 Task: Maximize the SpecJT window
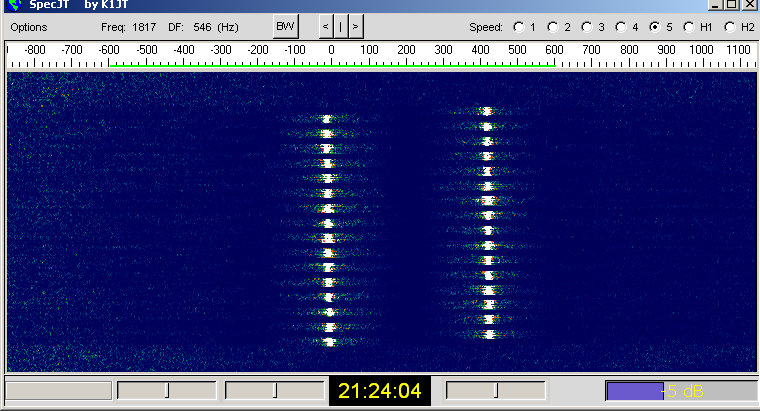tap(732, 4)
